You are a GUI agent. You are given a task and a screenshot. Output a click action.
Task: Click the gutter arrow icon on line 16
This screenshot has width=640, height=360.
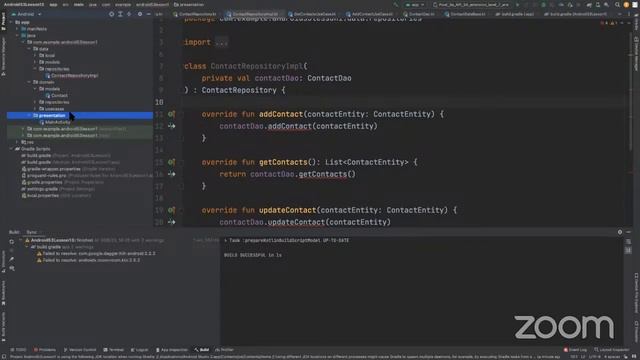tap(171, 174)
